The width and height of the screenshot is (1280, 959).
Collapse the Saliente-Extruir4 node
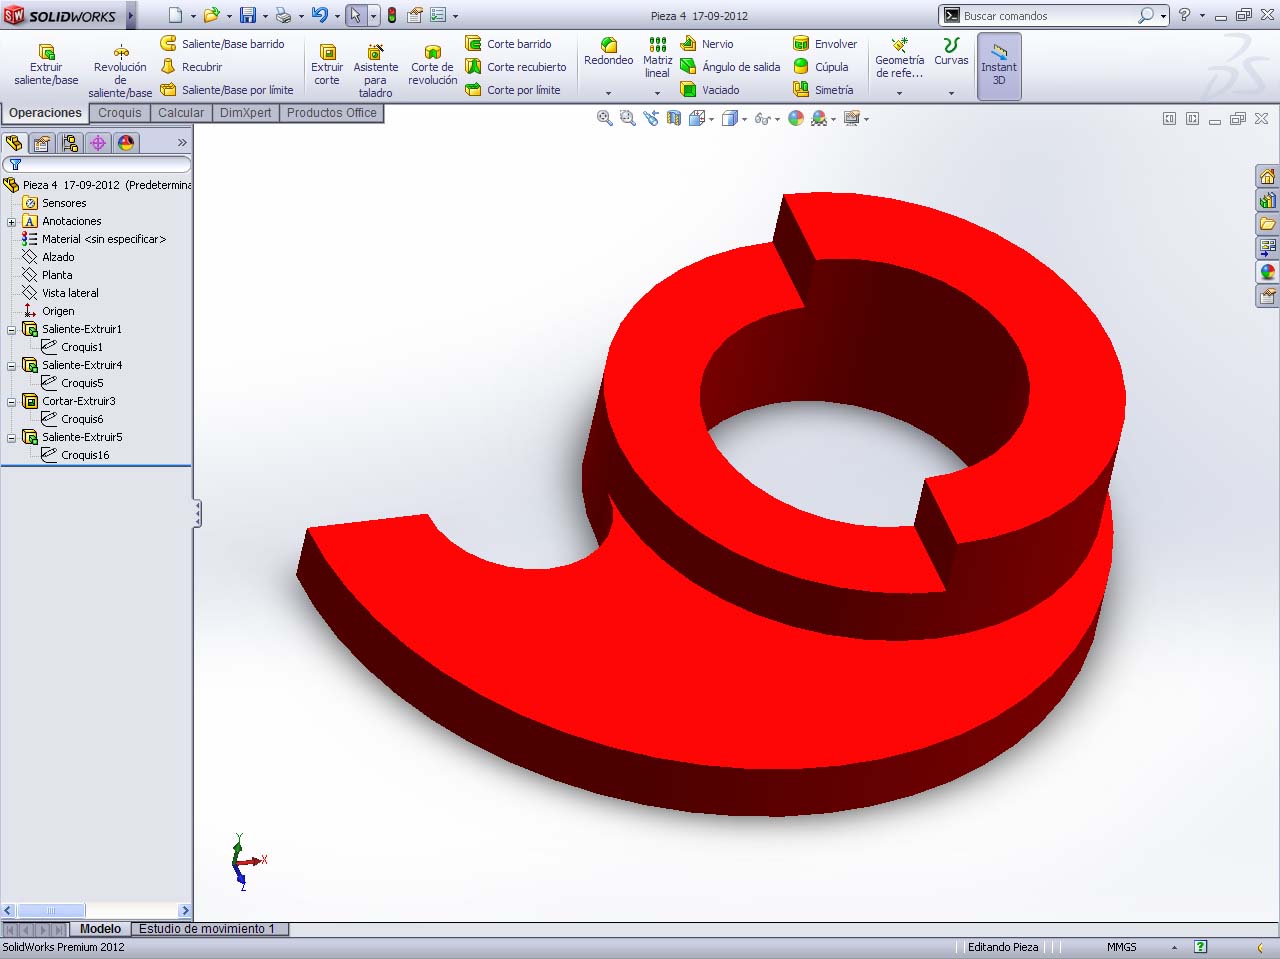click(11, 366)
